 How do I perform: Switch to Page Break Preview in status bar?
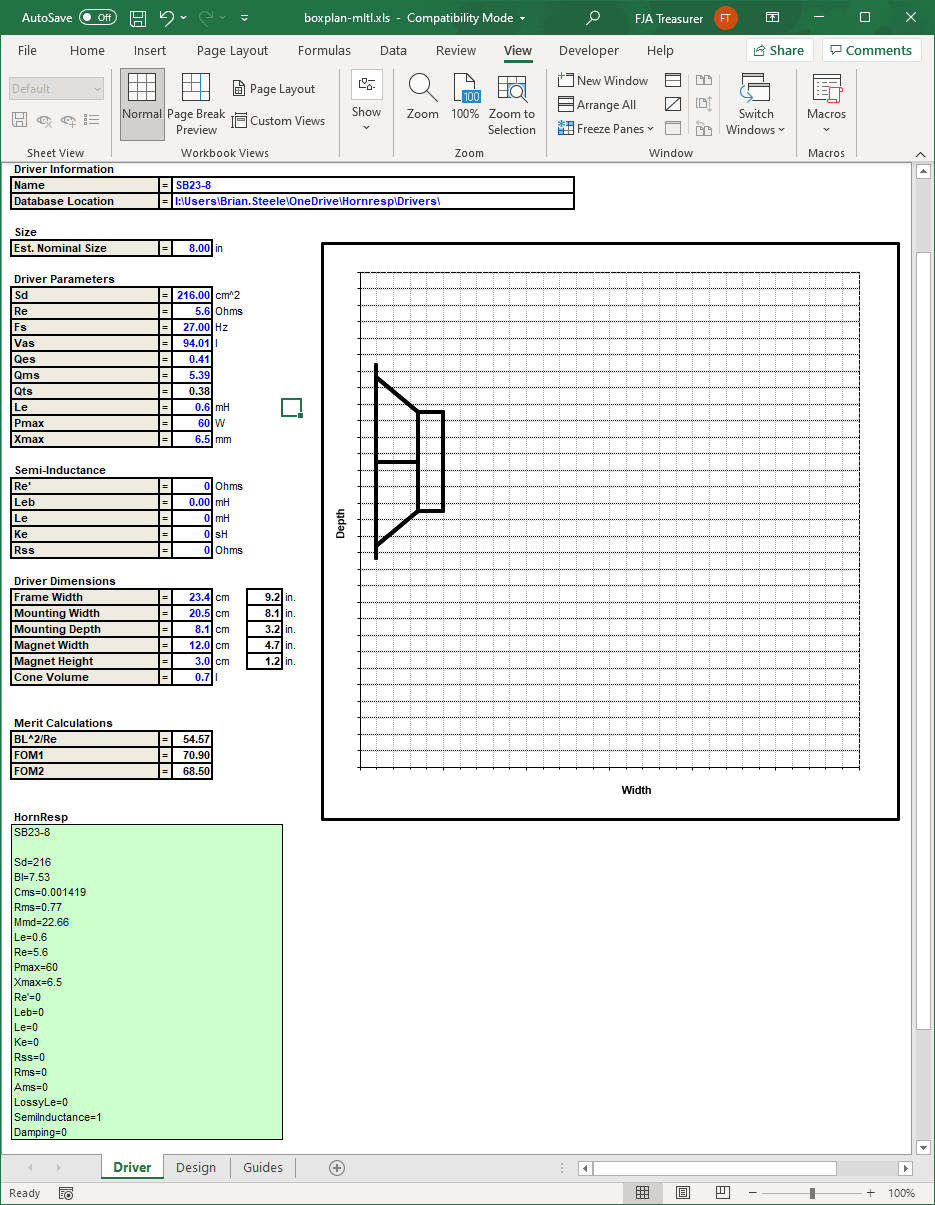coord(722,1193)
